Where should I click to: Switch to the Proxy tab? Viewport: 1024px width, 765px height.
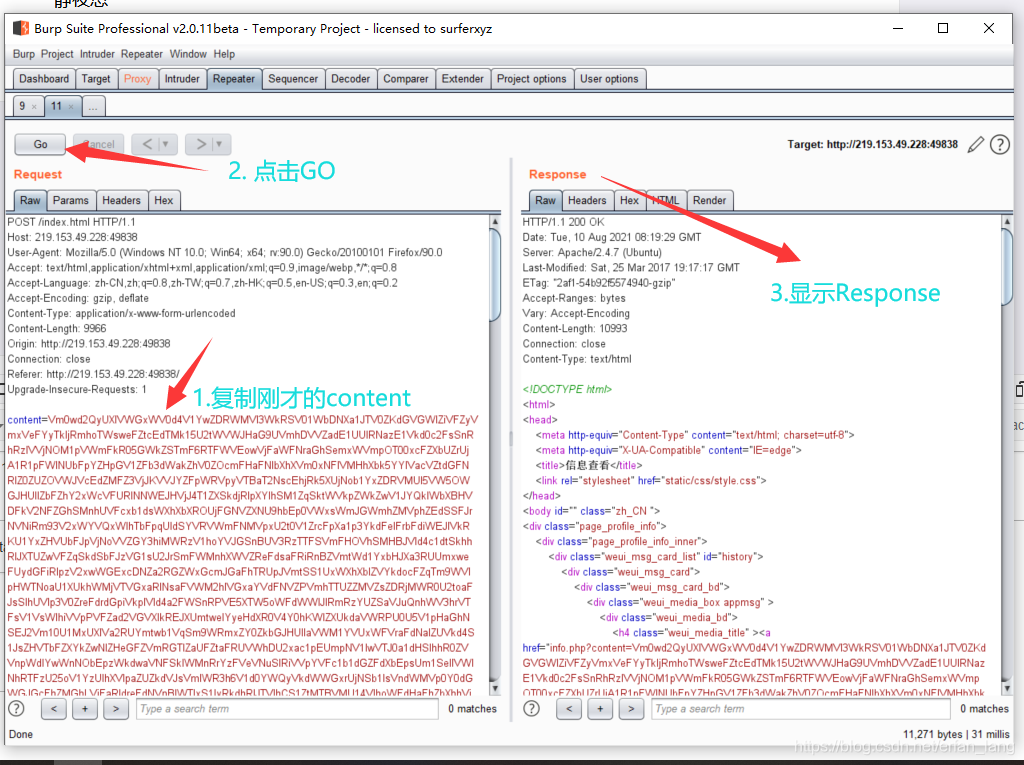click(137, 79)
